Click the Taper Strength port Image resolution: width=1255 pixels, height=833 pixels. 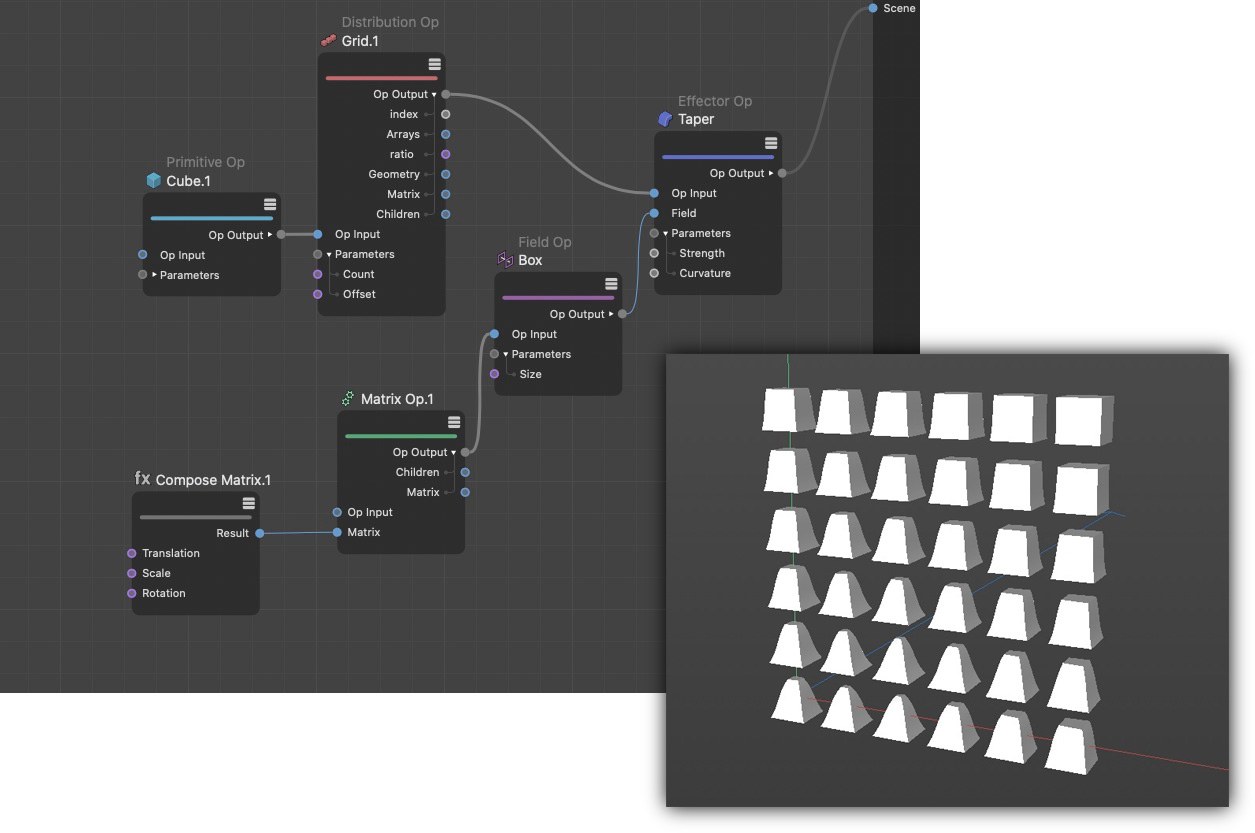coord(654,253)
